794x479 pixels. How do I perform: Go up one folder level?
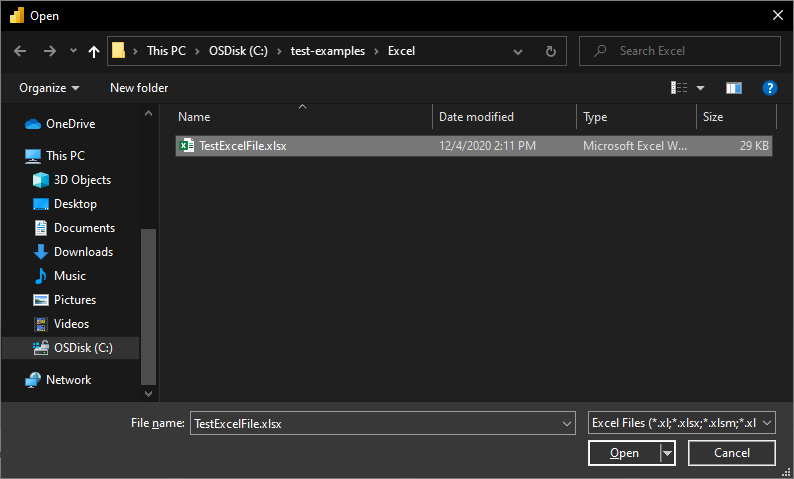coord(94,51)
